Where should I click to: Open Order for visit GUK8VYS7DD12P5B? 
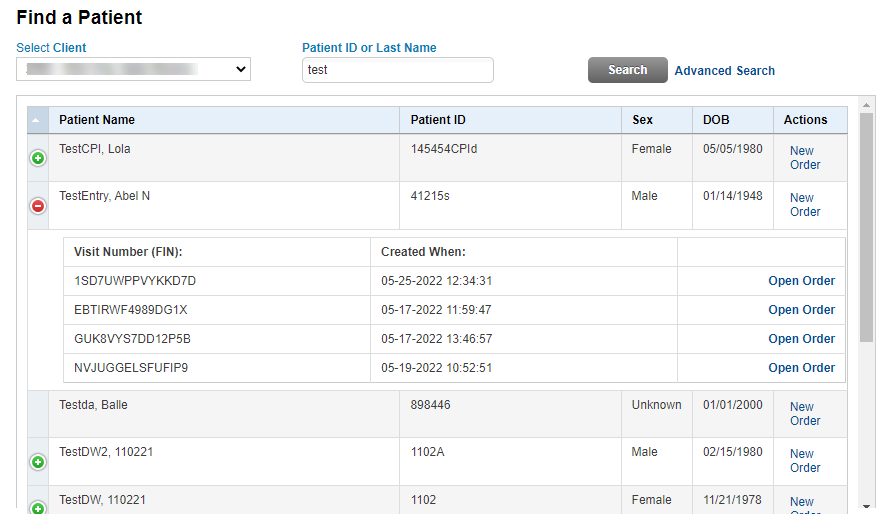click(x=801, y=339)
